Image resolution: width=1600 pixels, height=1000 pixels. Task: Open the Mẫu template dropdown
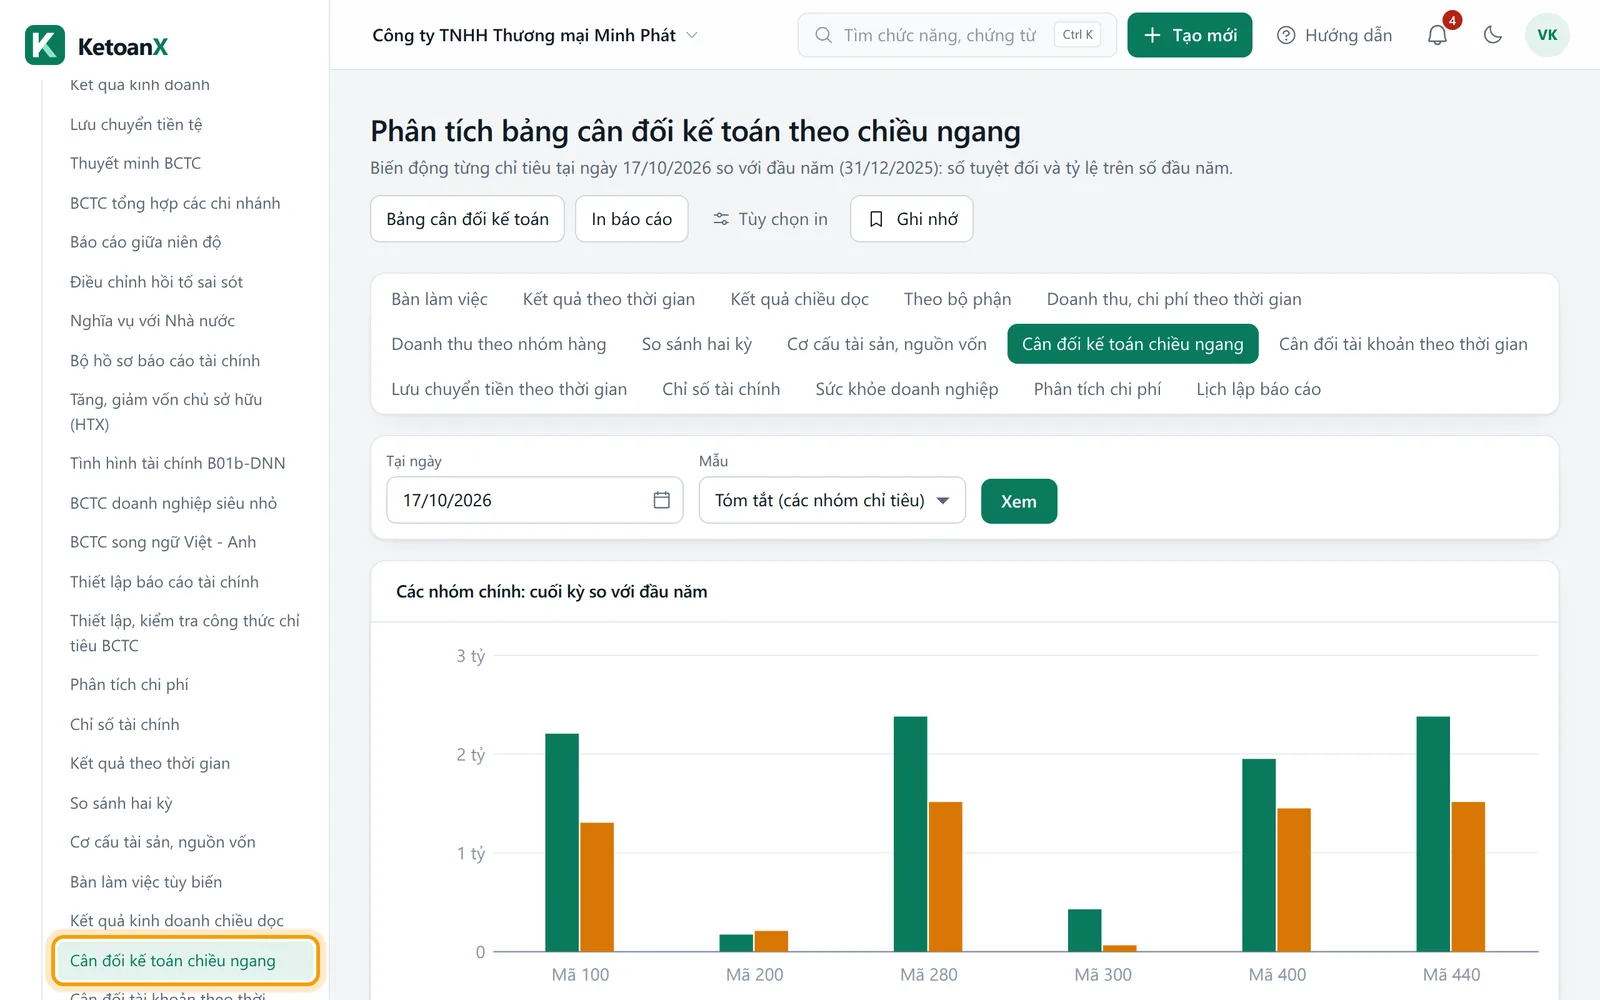pyautogui.click(x=832, y=500)
